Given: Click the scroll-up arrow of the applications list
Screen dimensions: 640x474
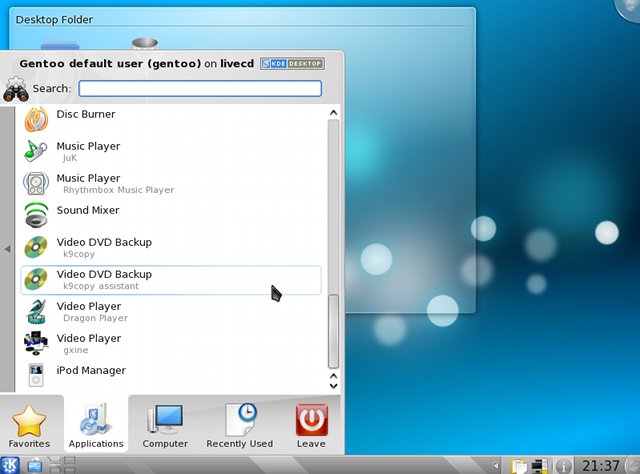Looking at the screenshot, I should click(333, 113).
